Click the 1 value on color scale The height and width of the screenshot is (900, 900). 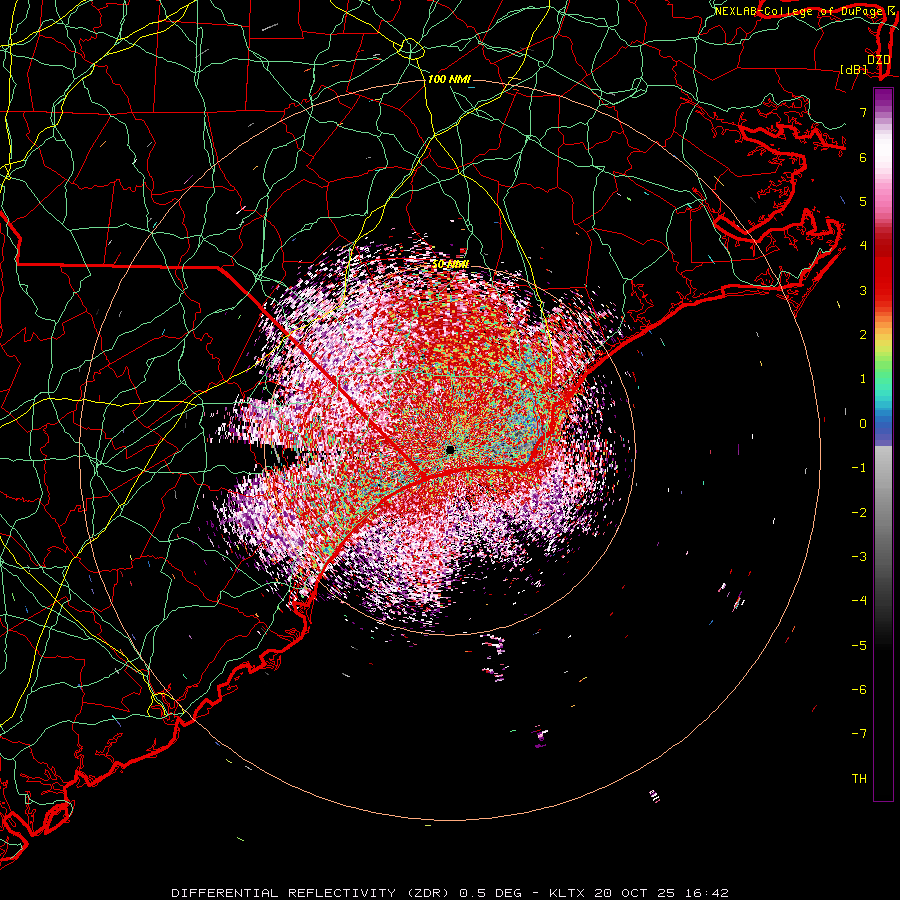click(x=863, y=379)
